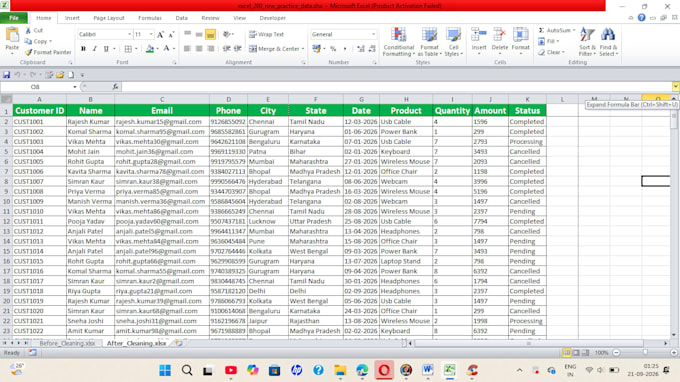Apply the font color A icon
Screen dimensions: 680x382
pos(167,49)
